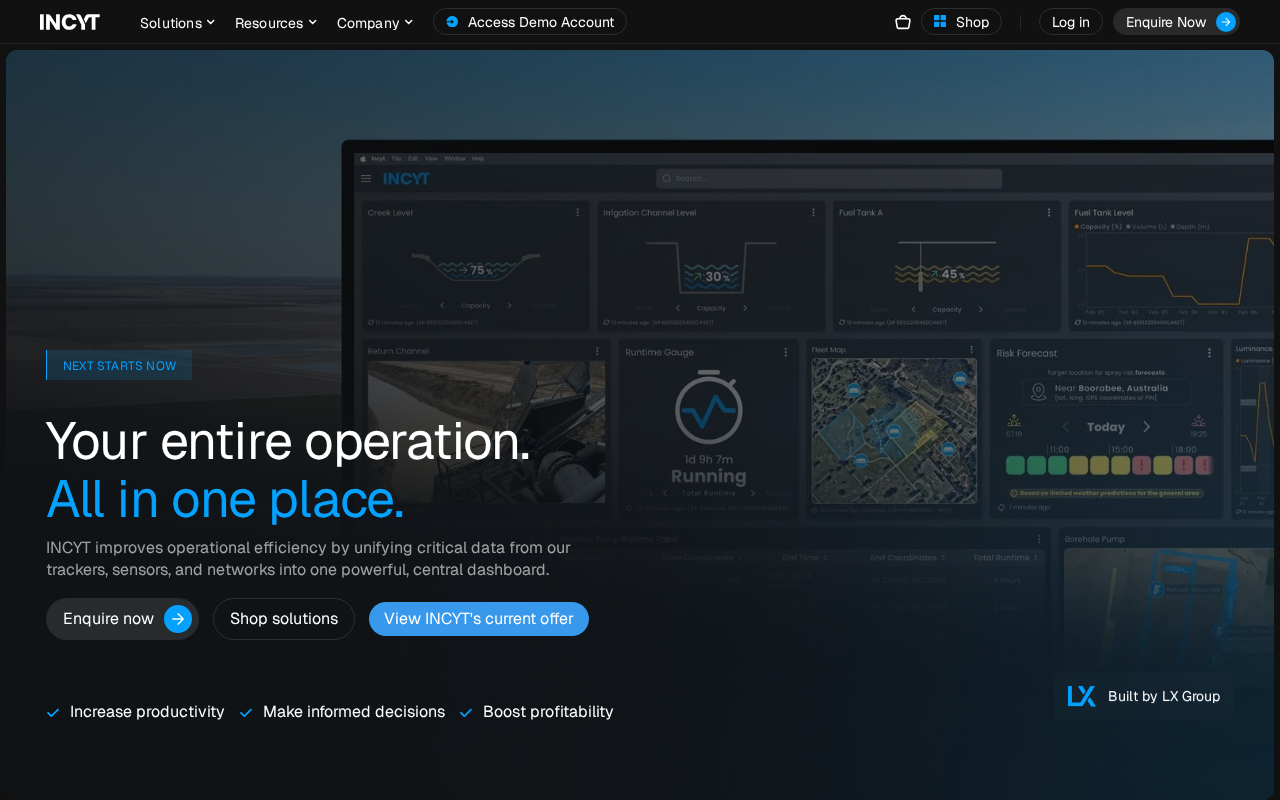The width and height of the screenshot is (1280, 800).
Task: Click the sunset icon above 19:25
Action: coord(1198,421)
